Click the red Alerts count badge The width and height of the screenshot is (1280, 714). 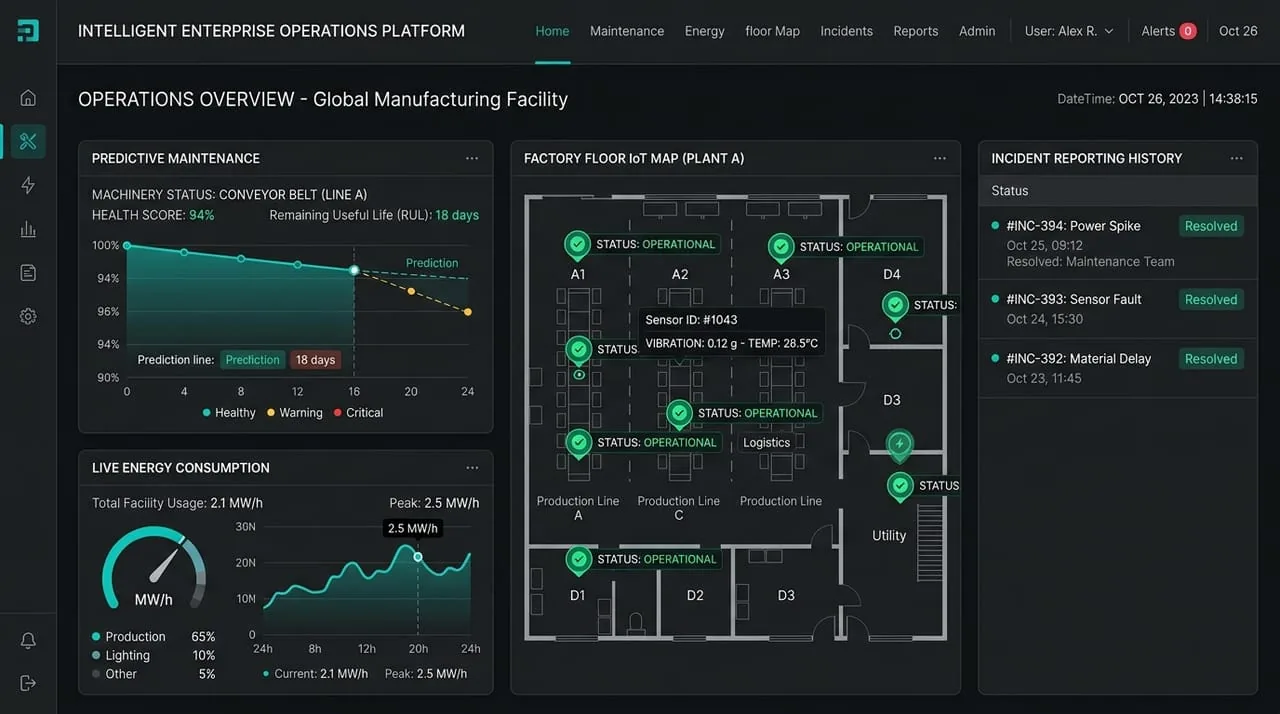pyautogui.click(x=1187, y=31)
